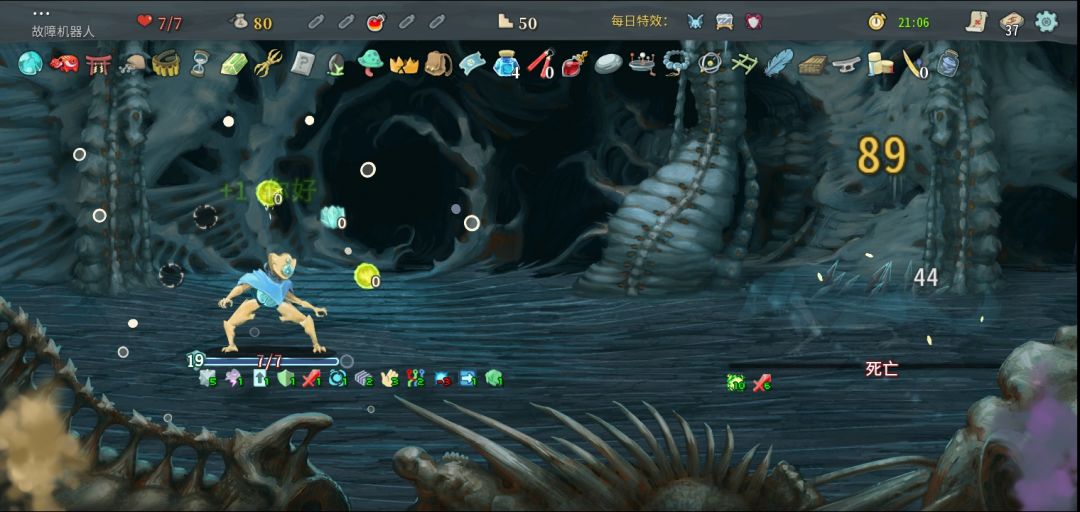Inspect the brown backpack relic
Screen dimensions: 1080x512
tap(438, 64)
